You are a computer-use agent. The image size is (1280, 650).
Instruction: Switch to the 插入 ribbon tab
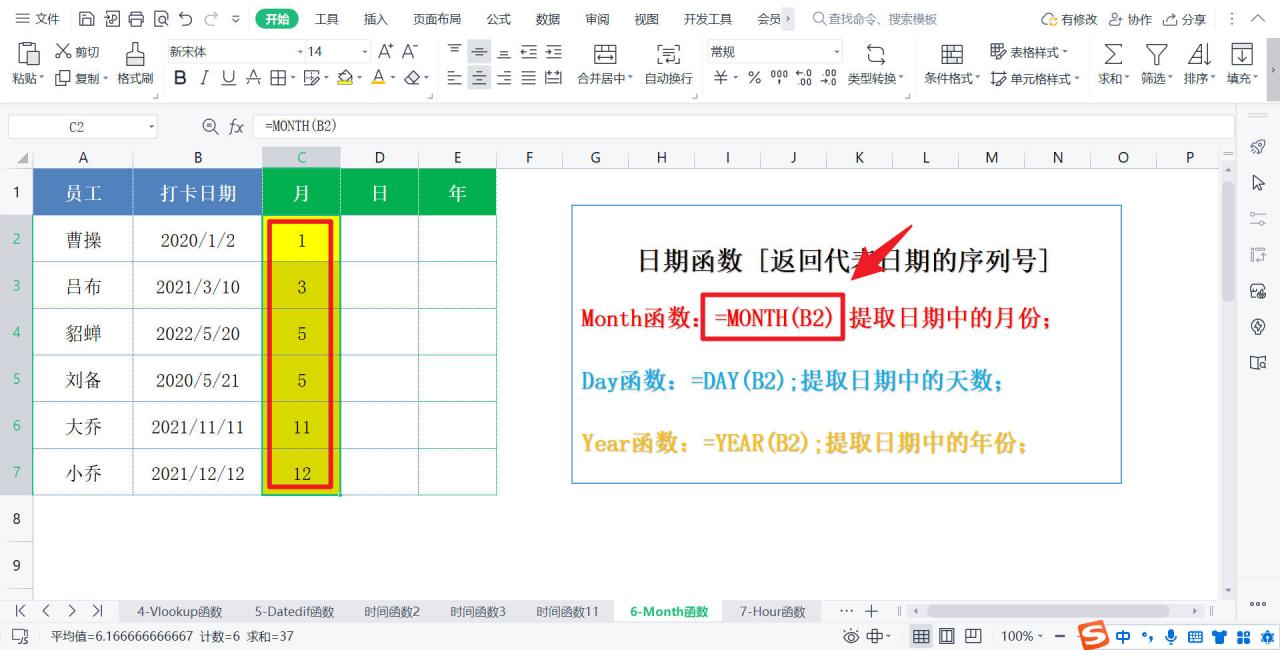coord(376,19)
